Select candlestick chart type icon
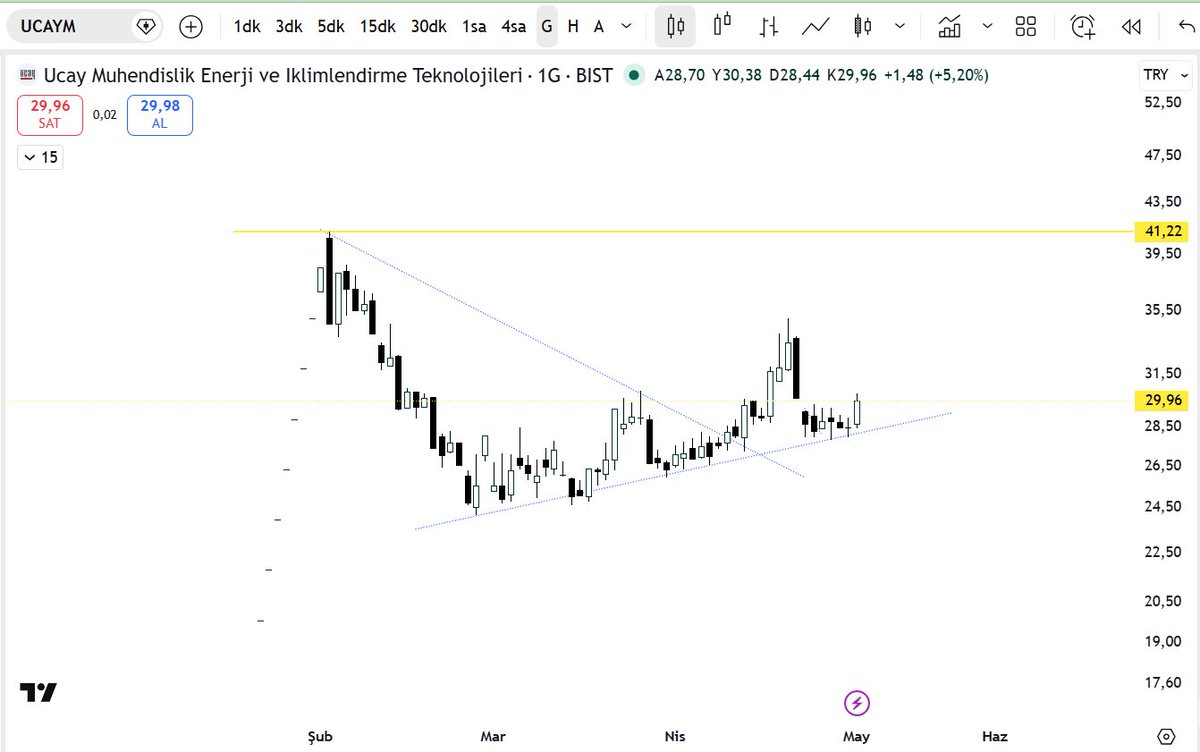This screenshot has width=1200, height=752. (x=675, y=27)
